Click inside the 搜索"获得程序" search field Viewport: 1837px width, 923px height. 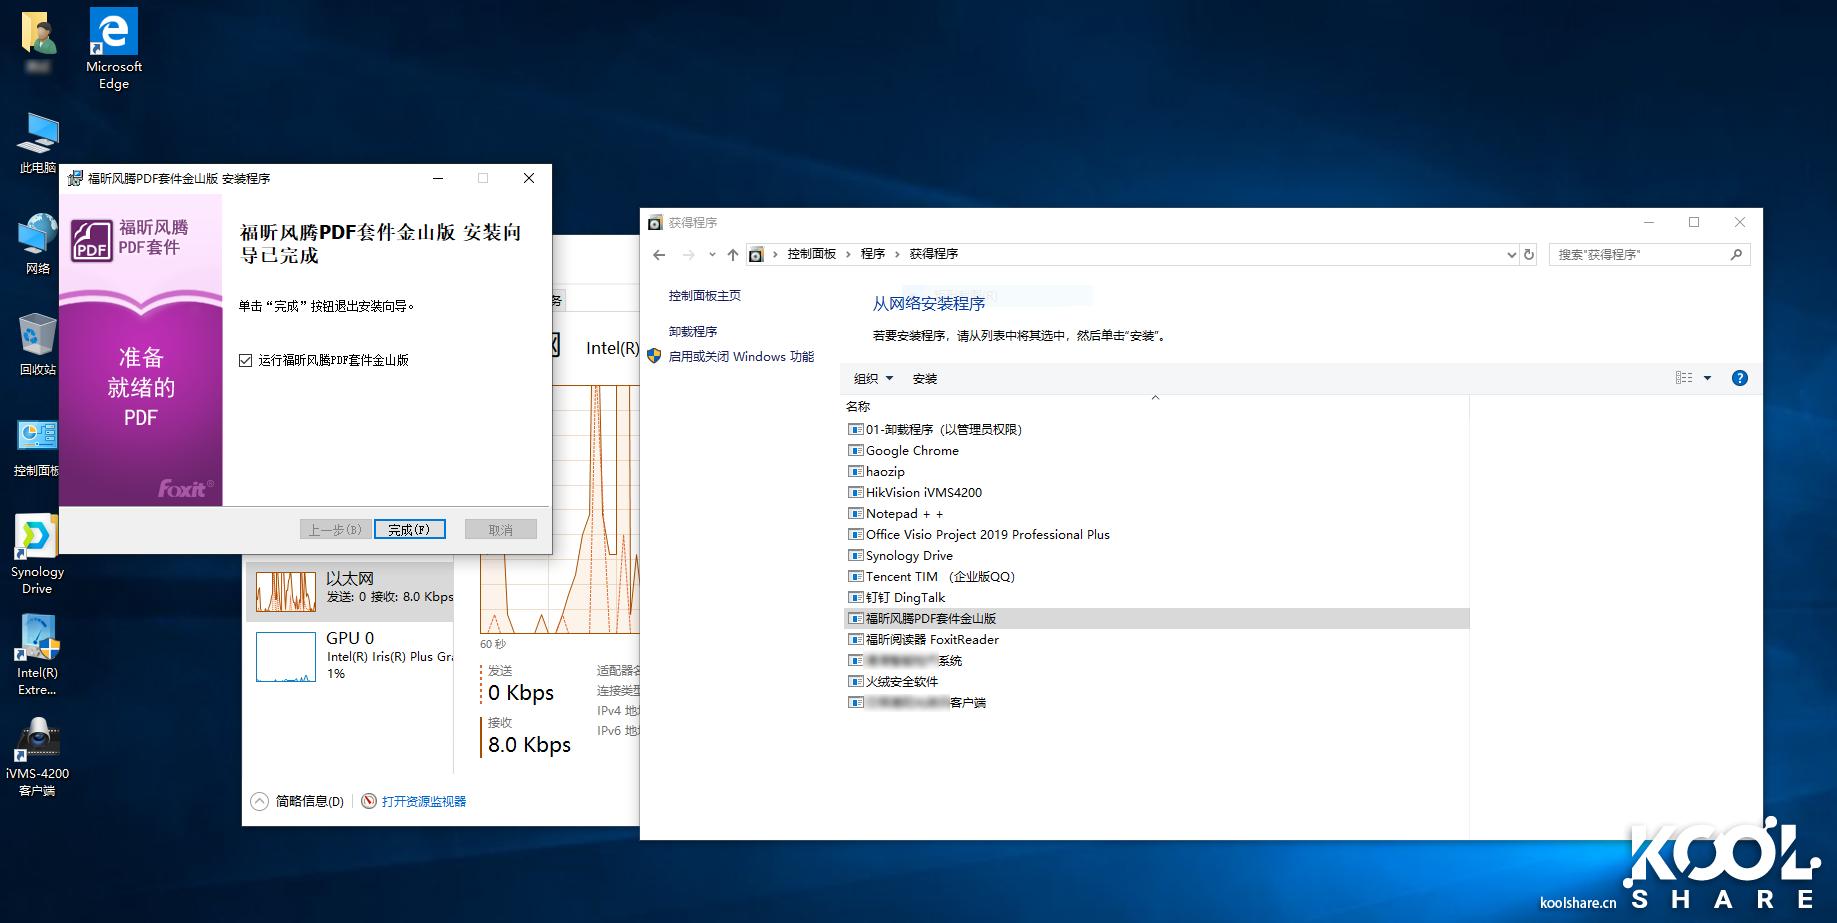click(1630, 254)
